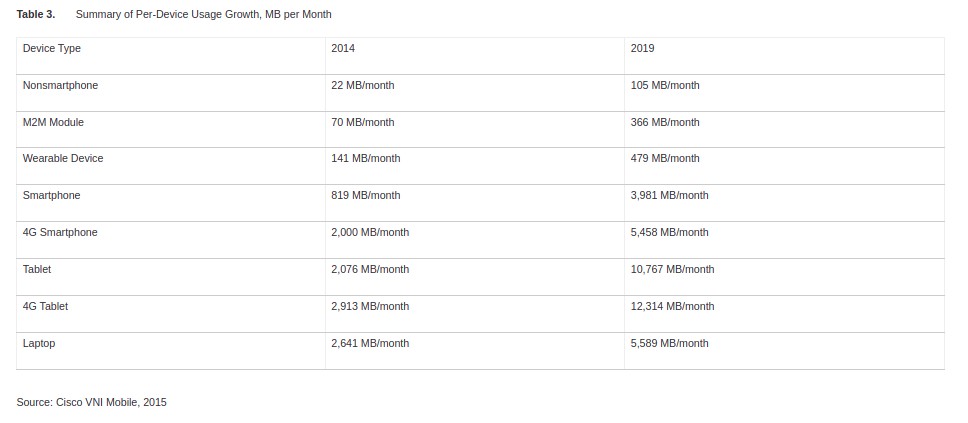Click the '2014' column header
This screenshot has width=968, height=423.
click(343, 48)
